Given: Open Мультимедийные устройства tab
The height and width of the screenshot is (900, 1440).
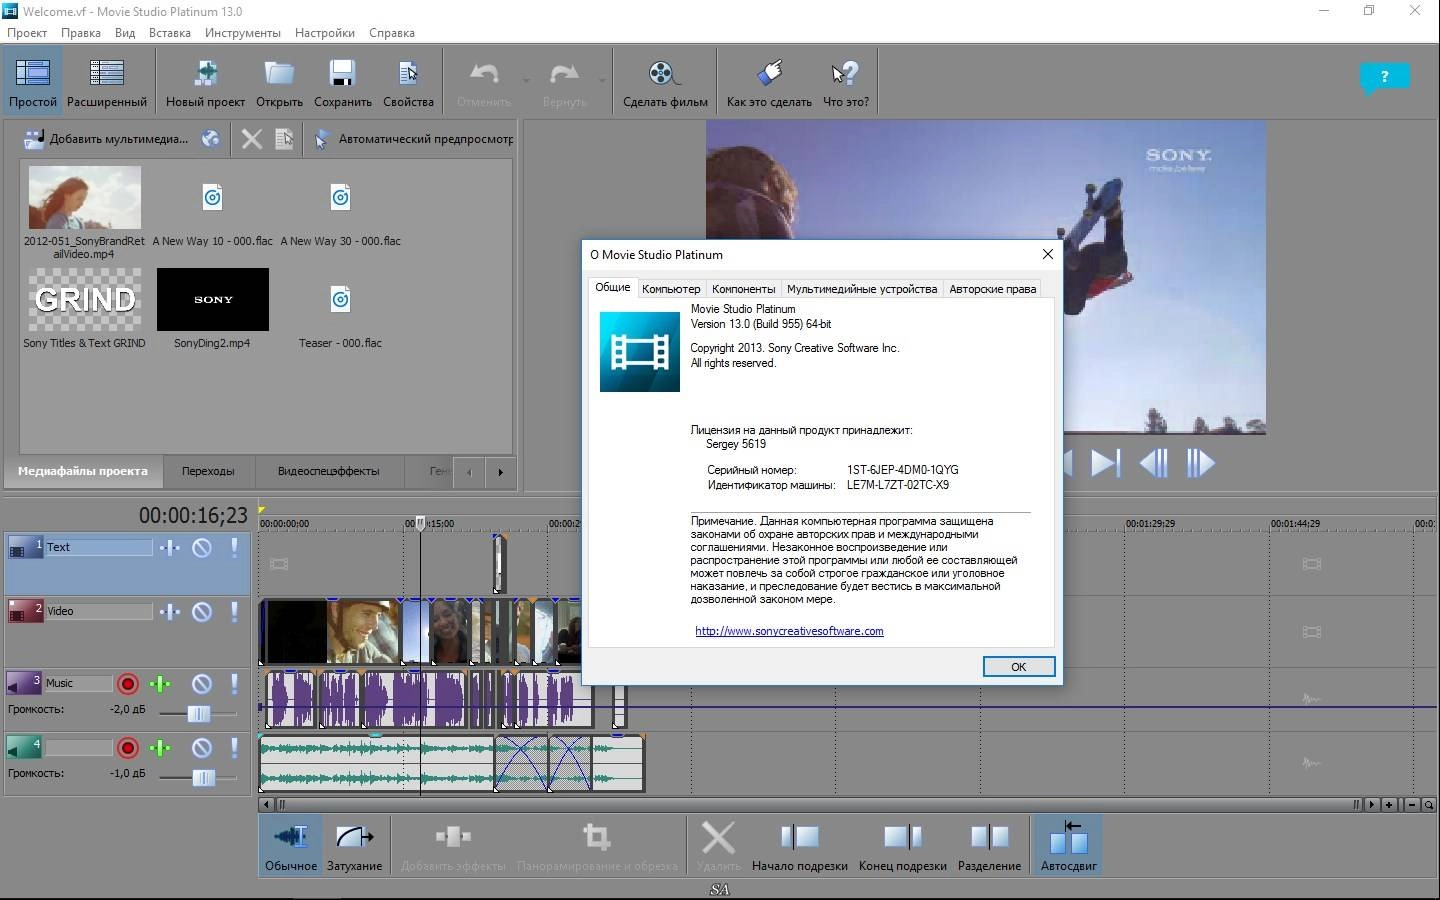Looking at the screenshot, I should pos(862,289).
